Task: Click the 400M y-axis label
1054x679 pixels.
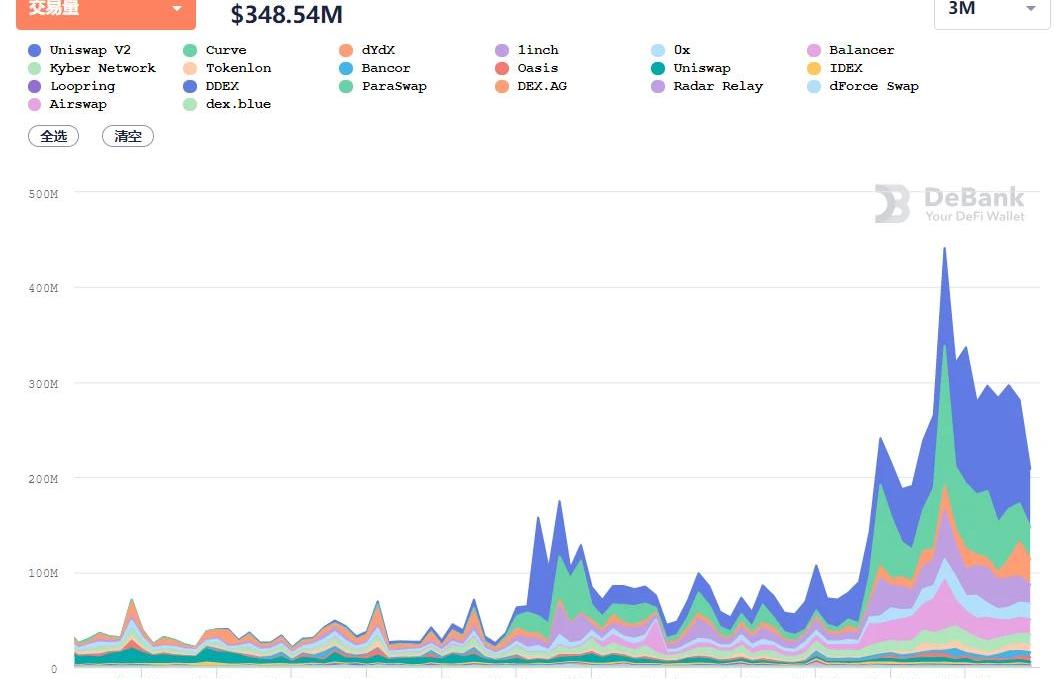Action: coord(43,288)
